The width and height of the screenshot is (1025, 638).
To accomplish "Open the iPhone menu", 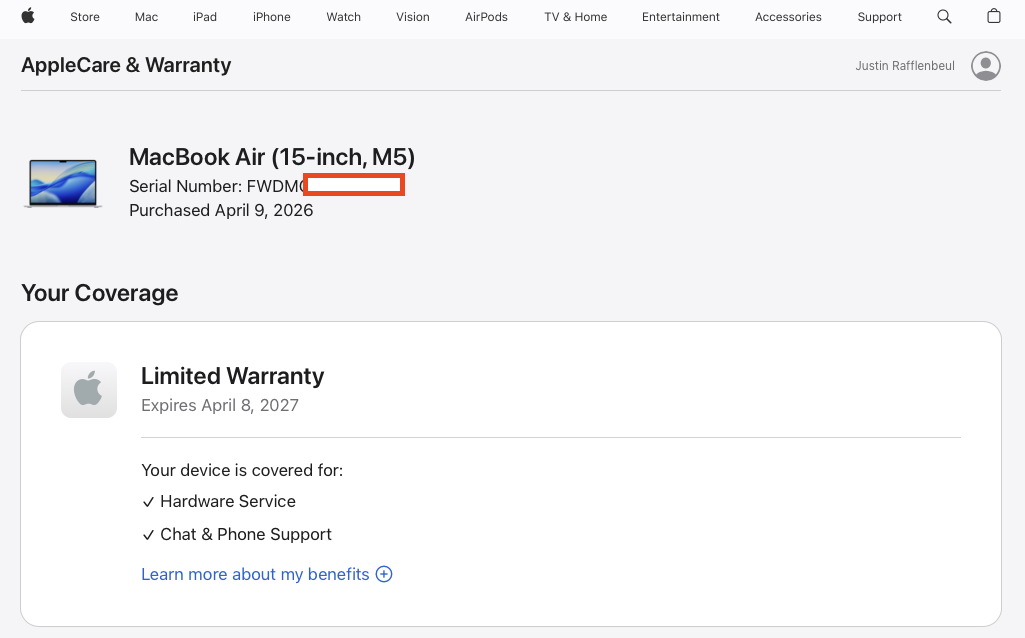I will pos(272,17).
